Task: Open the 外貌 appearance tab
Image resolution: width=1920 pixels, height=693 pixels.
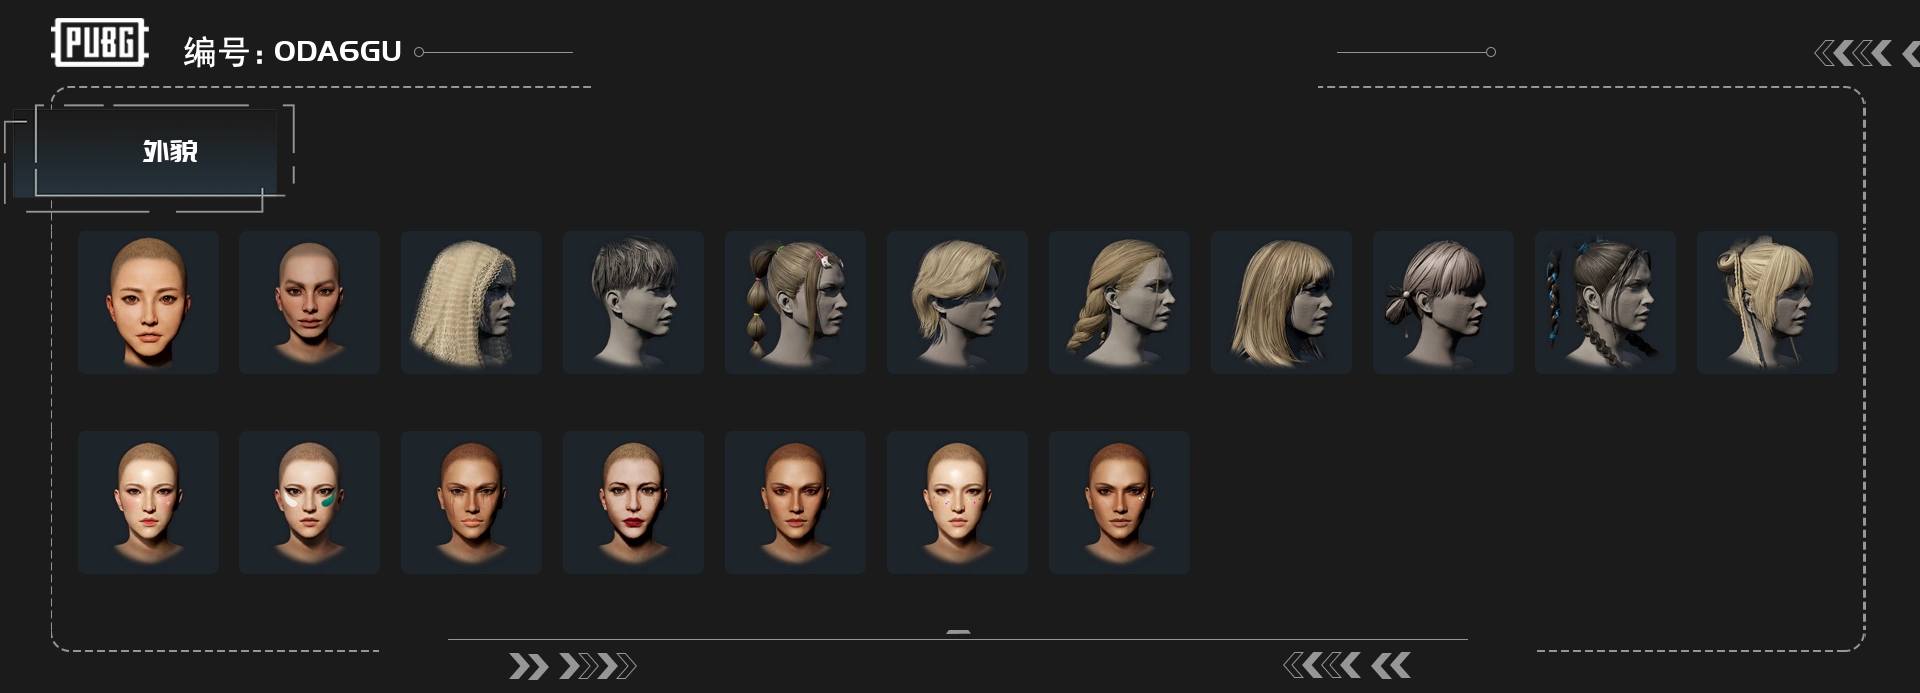Action: click(x=156, y=151)
